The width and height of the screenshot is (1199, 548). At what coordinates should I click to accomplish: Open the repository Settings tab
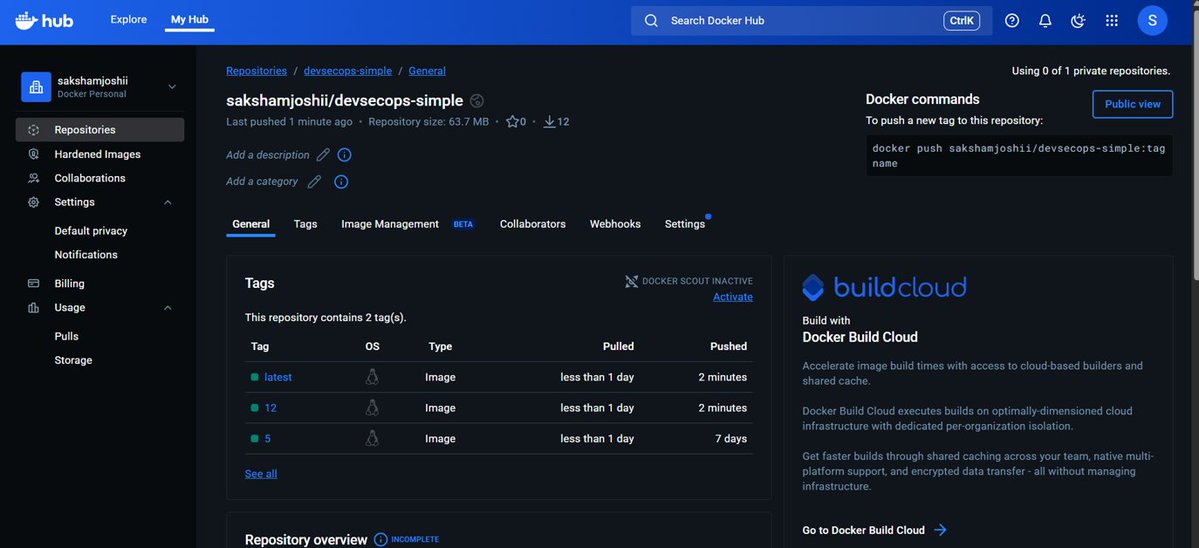(684, 224)
